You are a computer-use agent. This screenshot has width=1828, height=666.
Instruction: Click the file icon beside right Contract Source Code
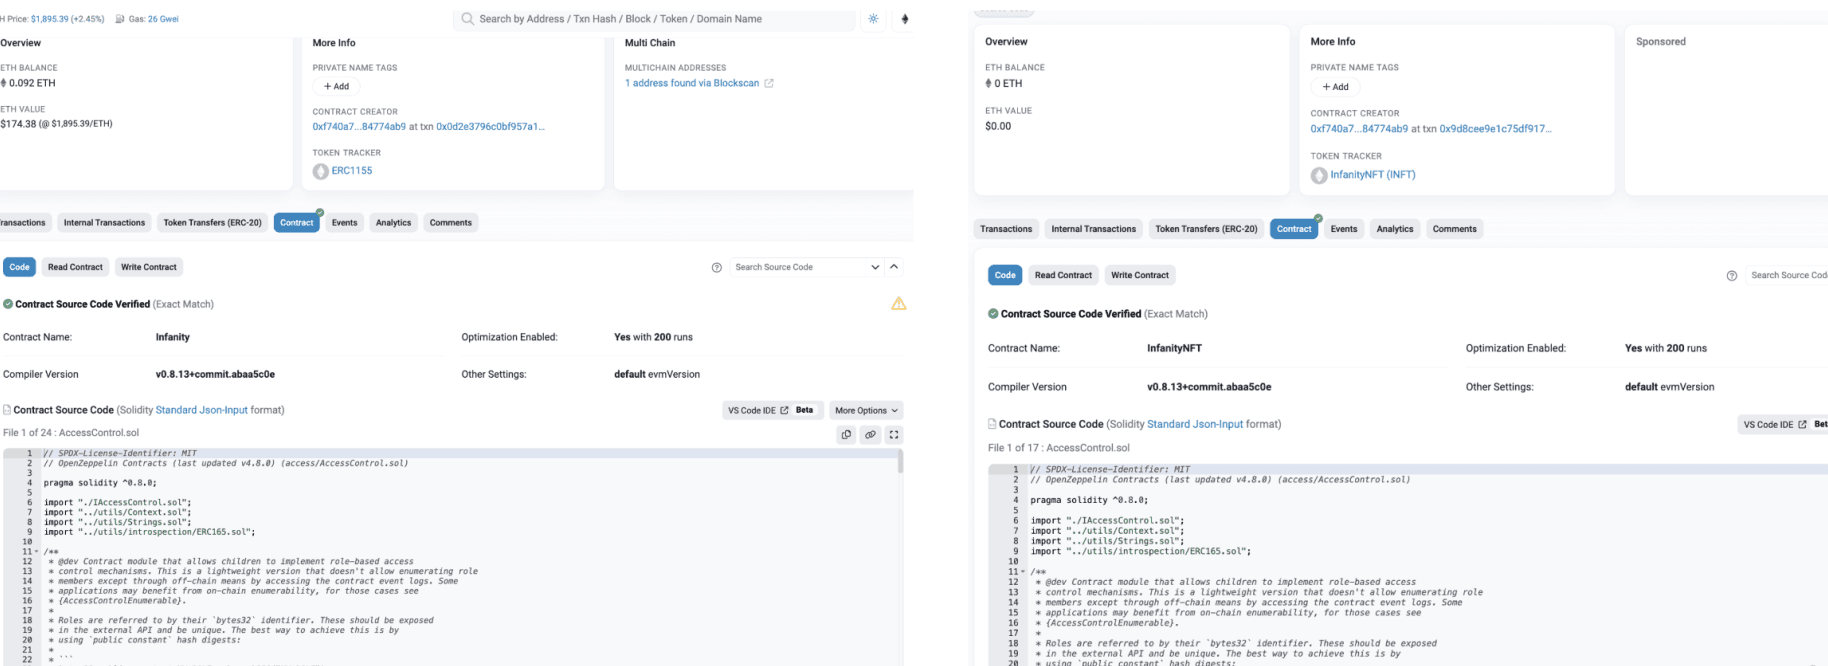(993, 424)
